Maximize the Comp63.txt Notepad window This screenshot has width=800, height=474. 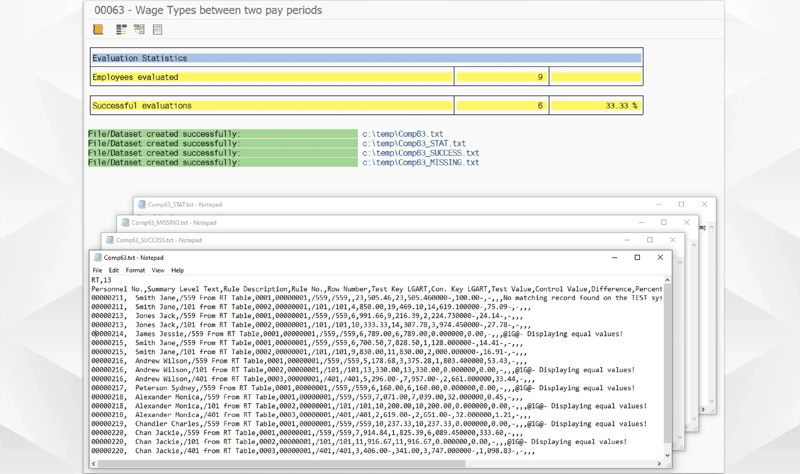(637, 258)
